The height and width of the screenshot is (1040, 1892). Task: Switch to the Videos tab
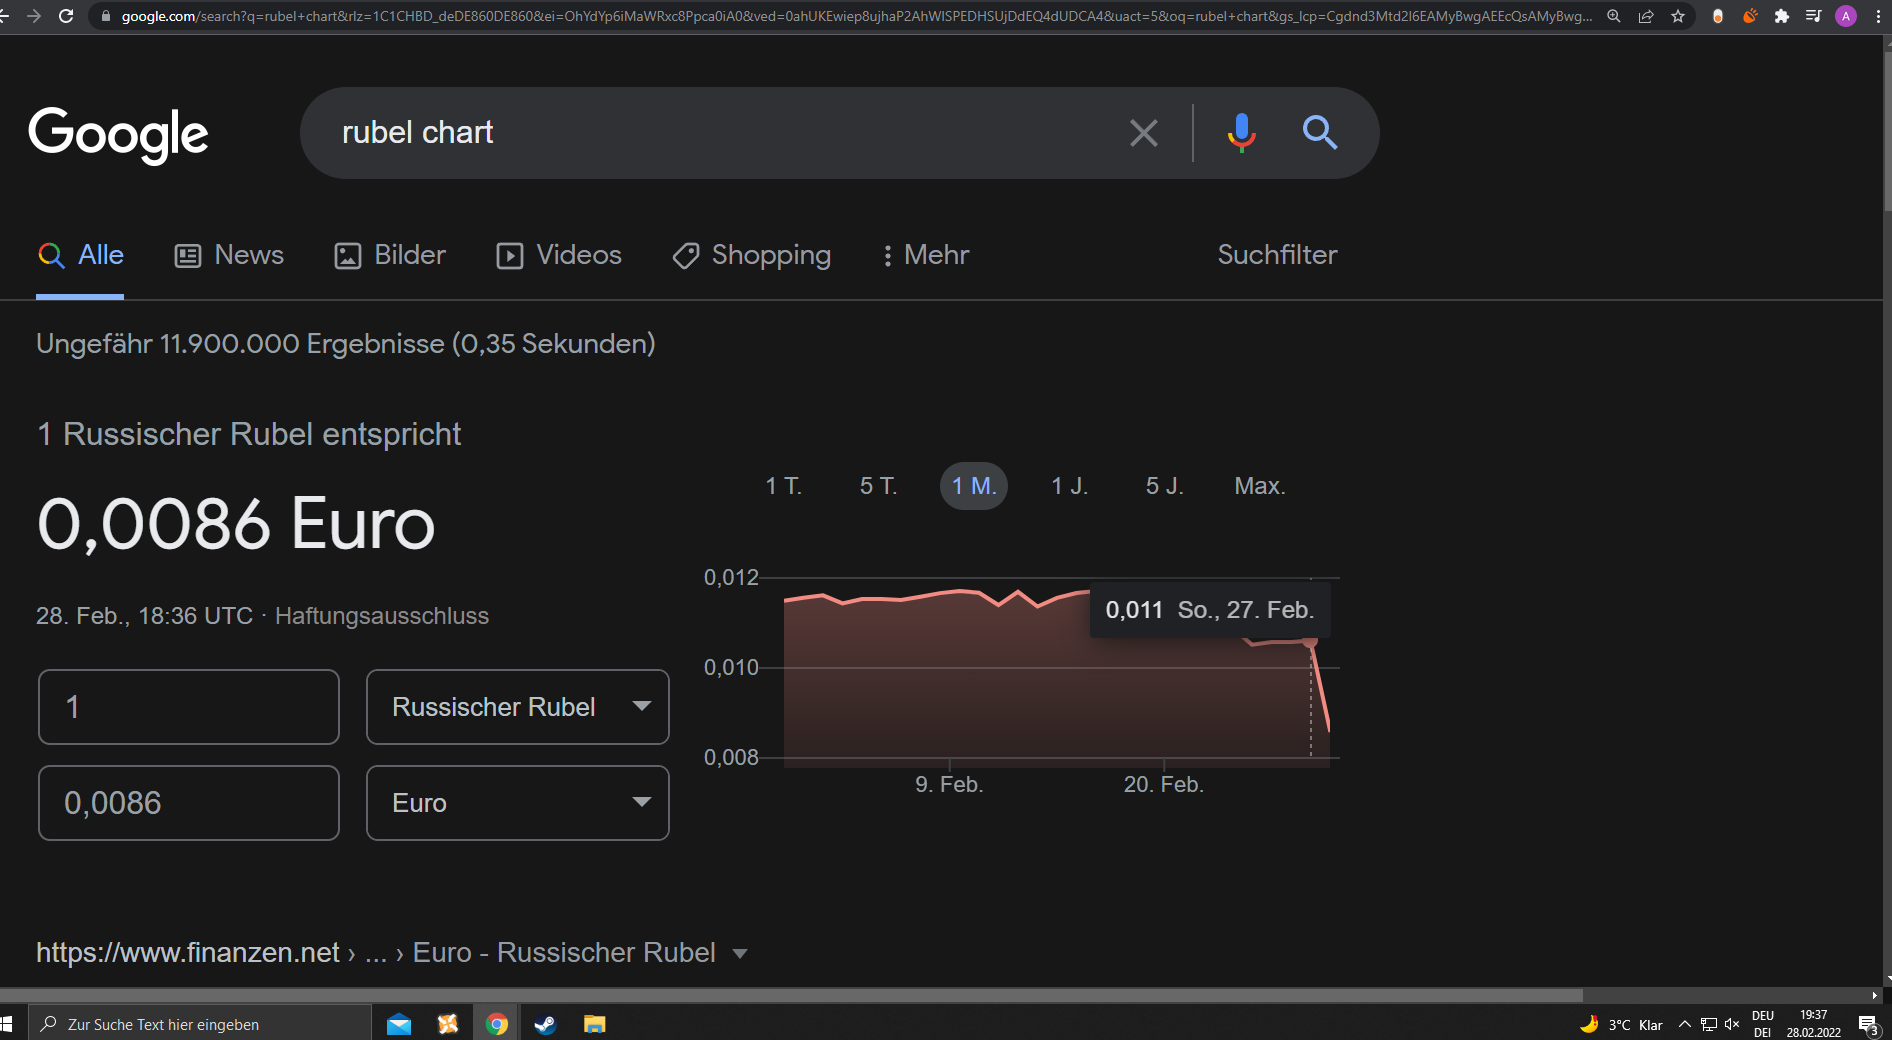pyautogui.click(x=559, y=255)
